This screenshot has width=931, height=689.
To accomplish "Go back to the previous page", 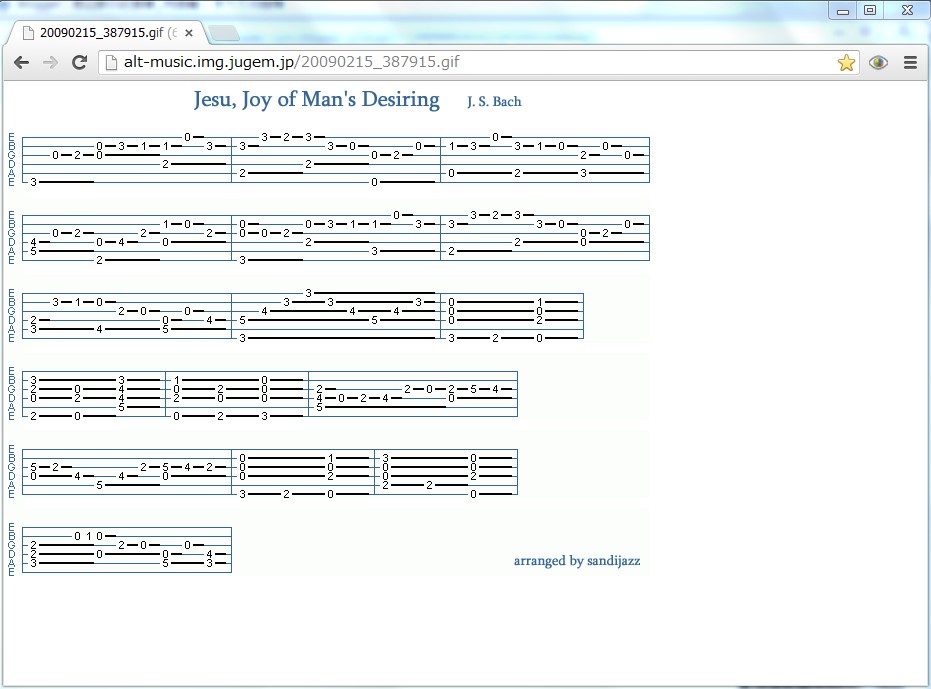I will pos(21,62).
